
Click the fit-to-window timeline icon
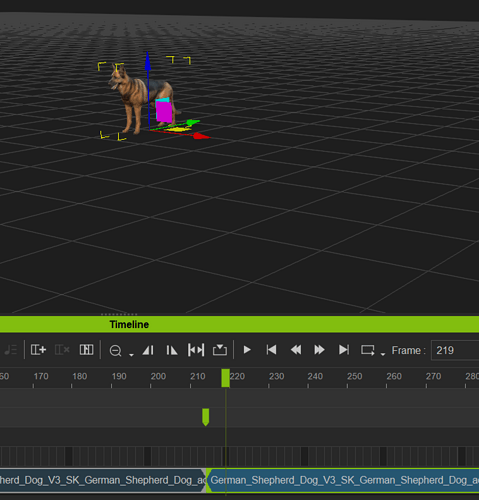196,350
